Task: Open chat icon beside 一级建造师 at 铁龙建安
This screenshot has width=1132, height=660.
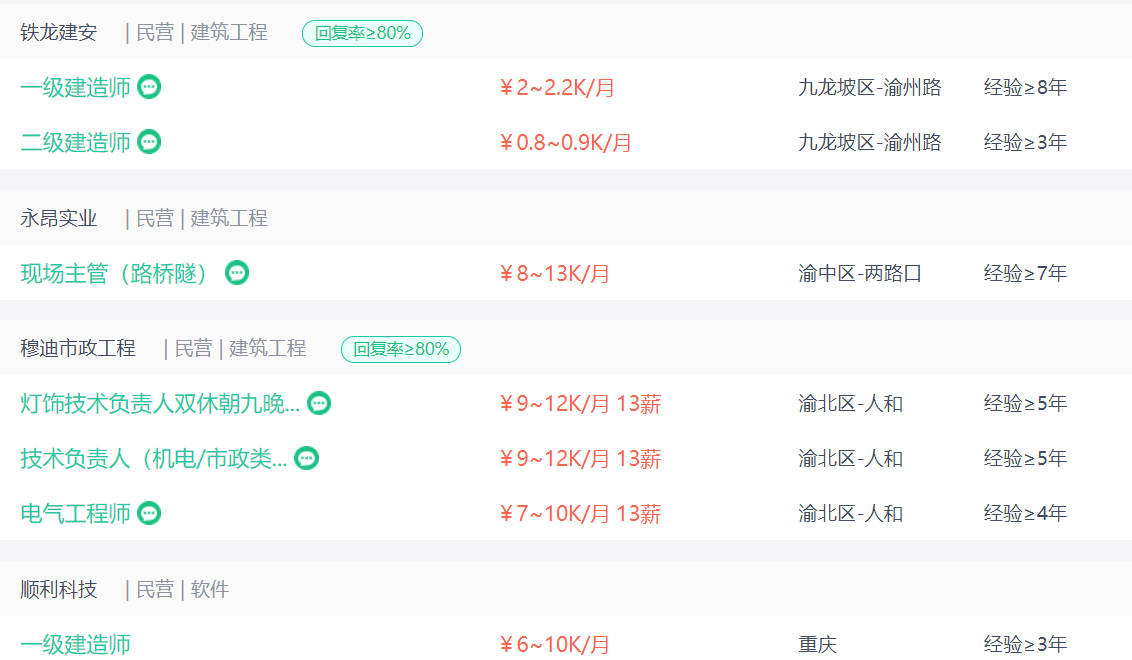Action: pyautogui.click(x=149, y=87)
